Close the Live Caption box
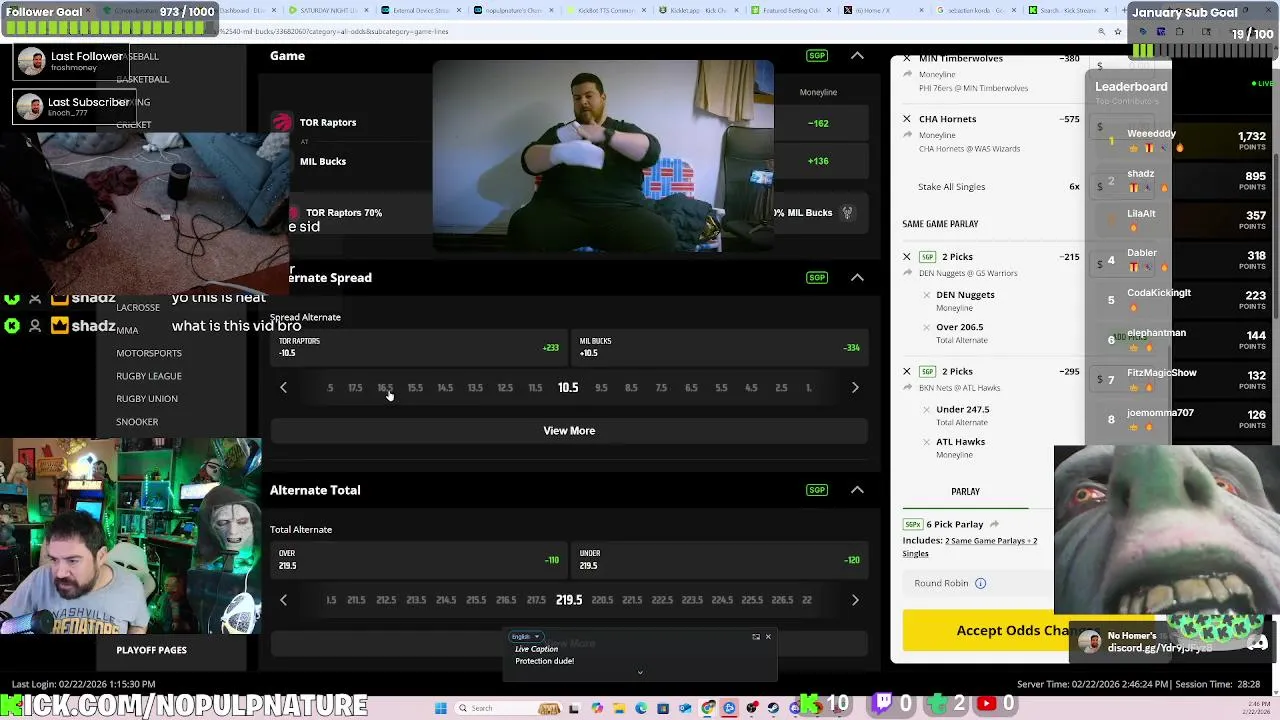Image resolution: width=1280 pixels, height=720 pixels. pyautogui.click(x=768, y=637)
